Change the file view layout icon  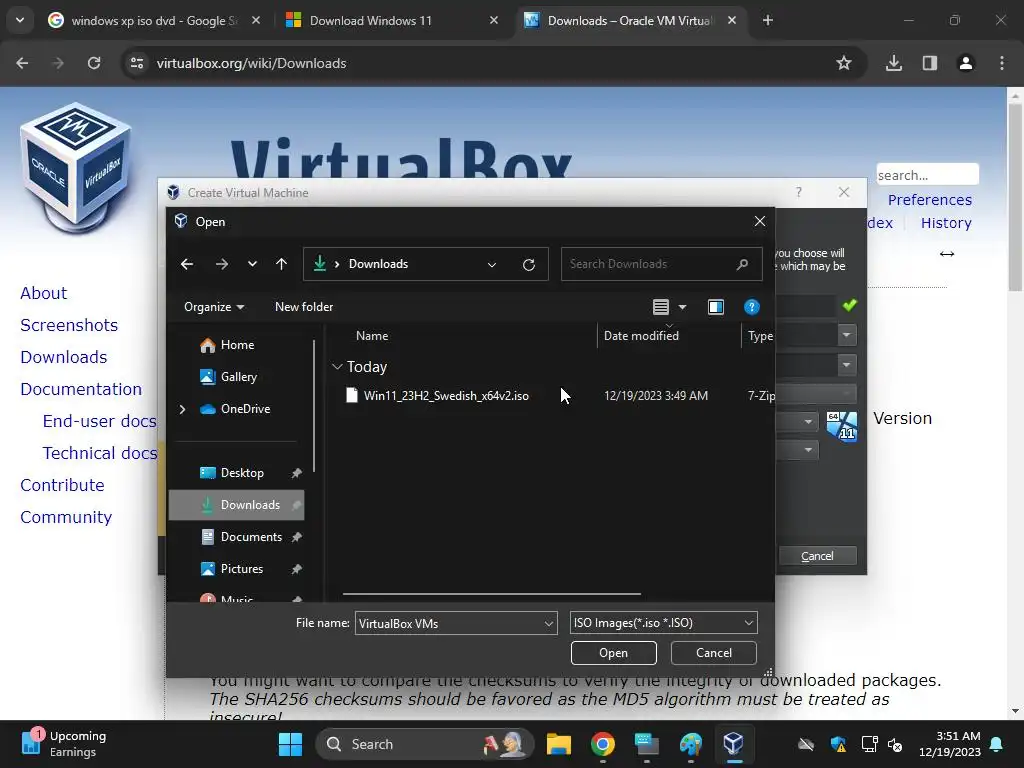coord(661,307)
